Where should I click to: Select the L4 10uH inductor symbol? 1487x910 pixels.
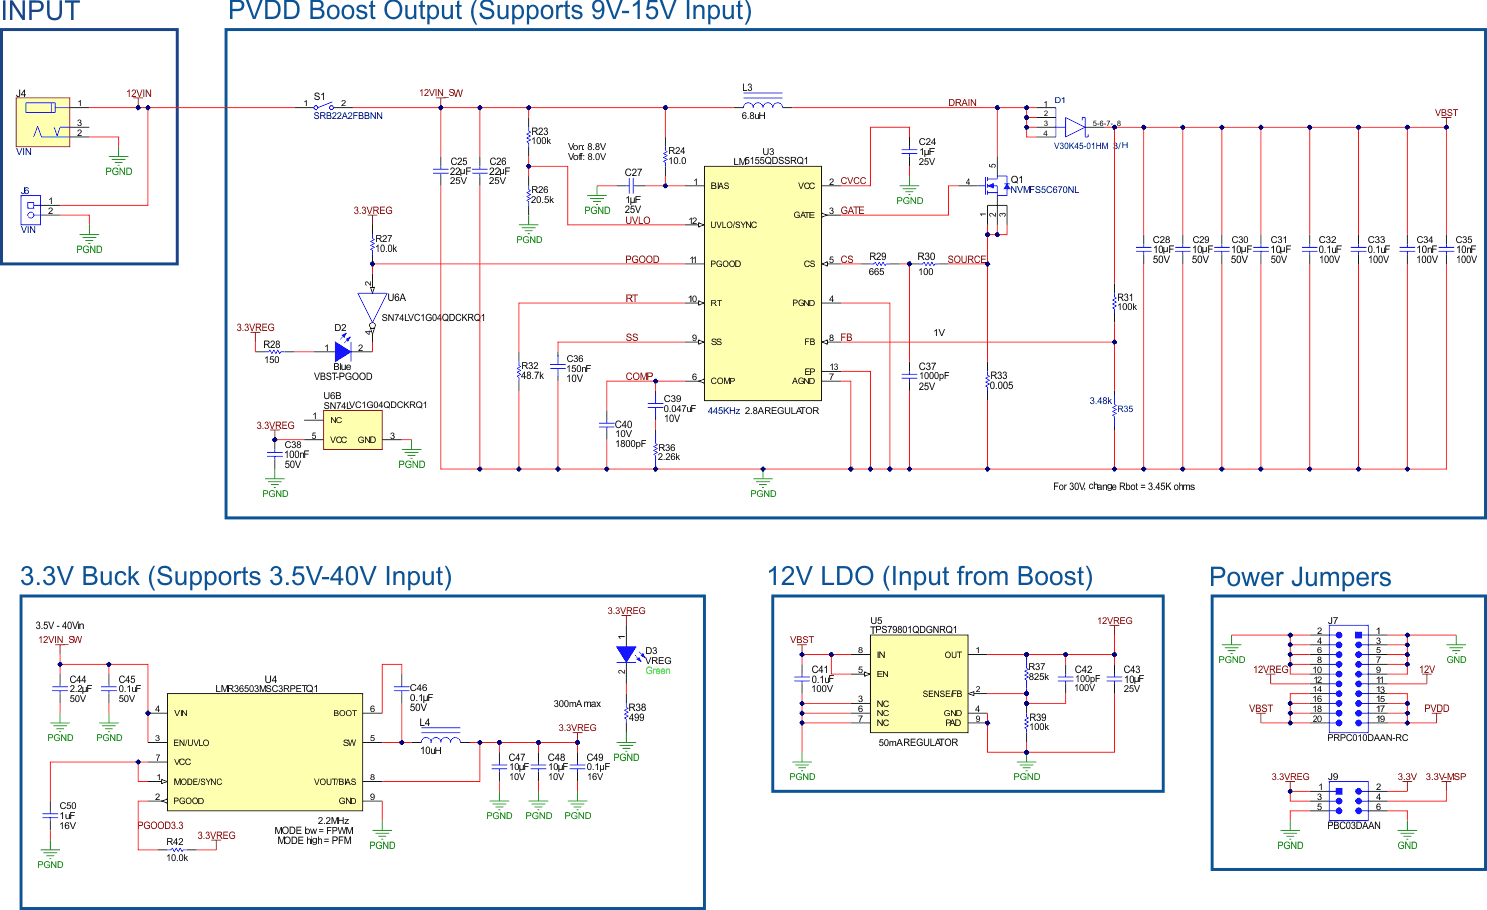pyautogui.click(x=440, y=739)
